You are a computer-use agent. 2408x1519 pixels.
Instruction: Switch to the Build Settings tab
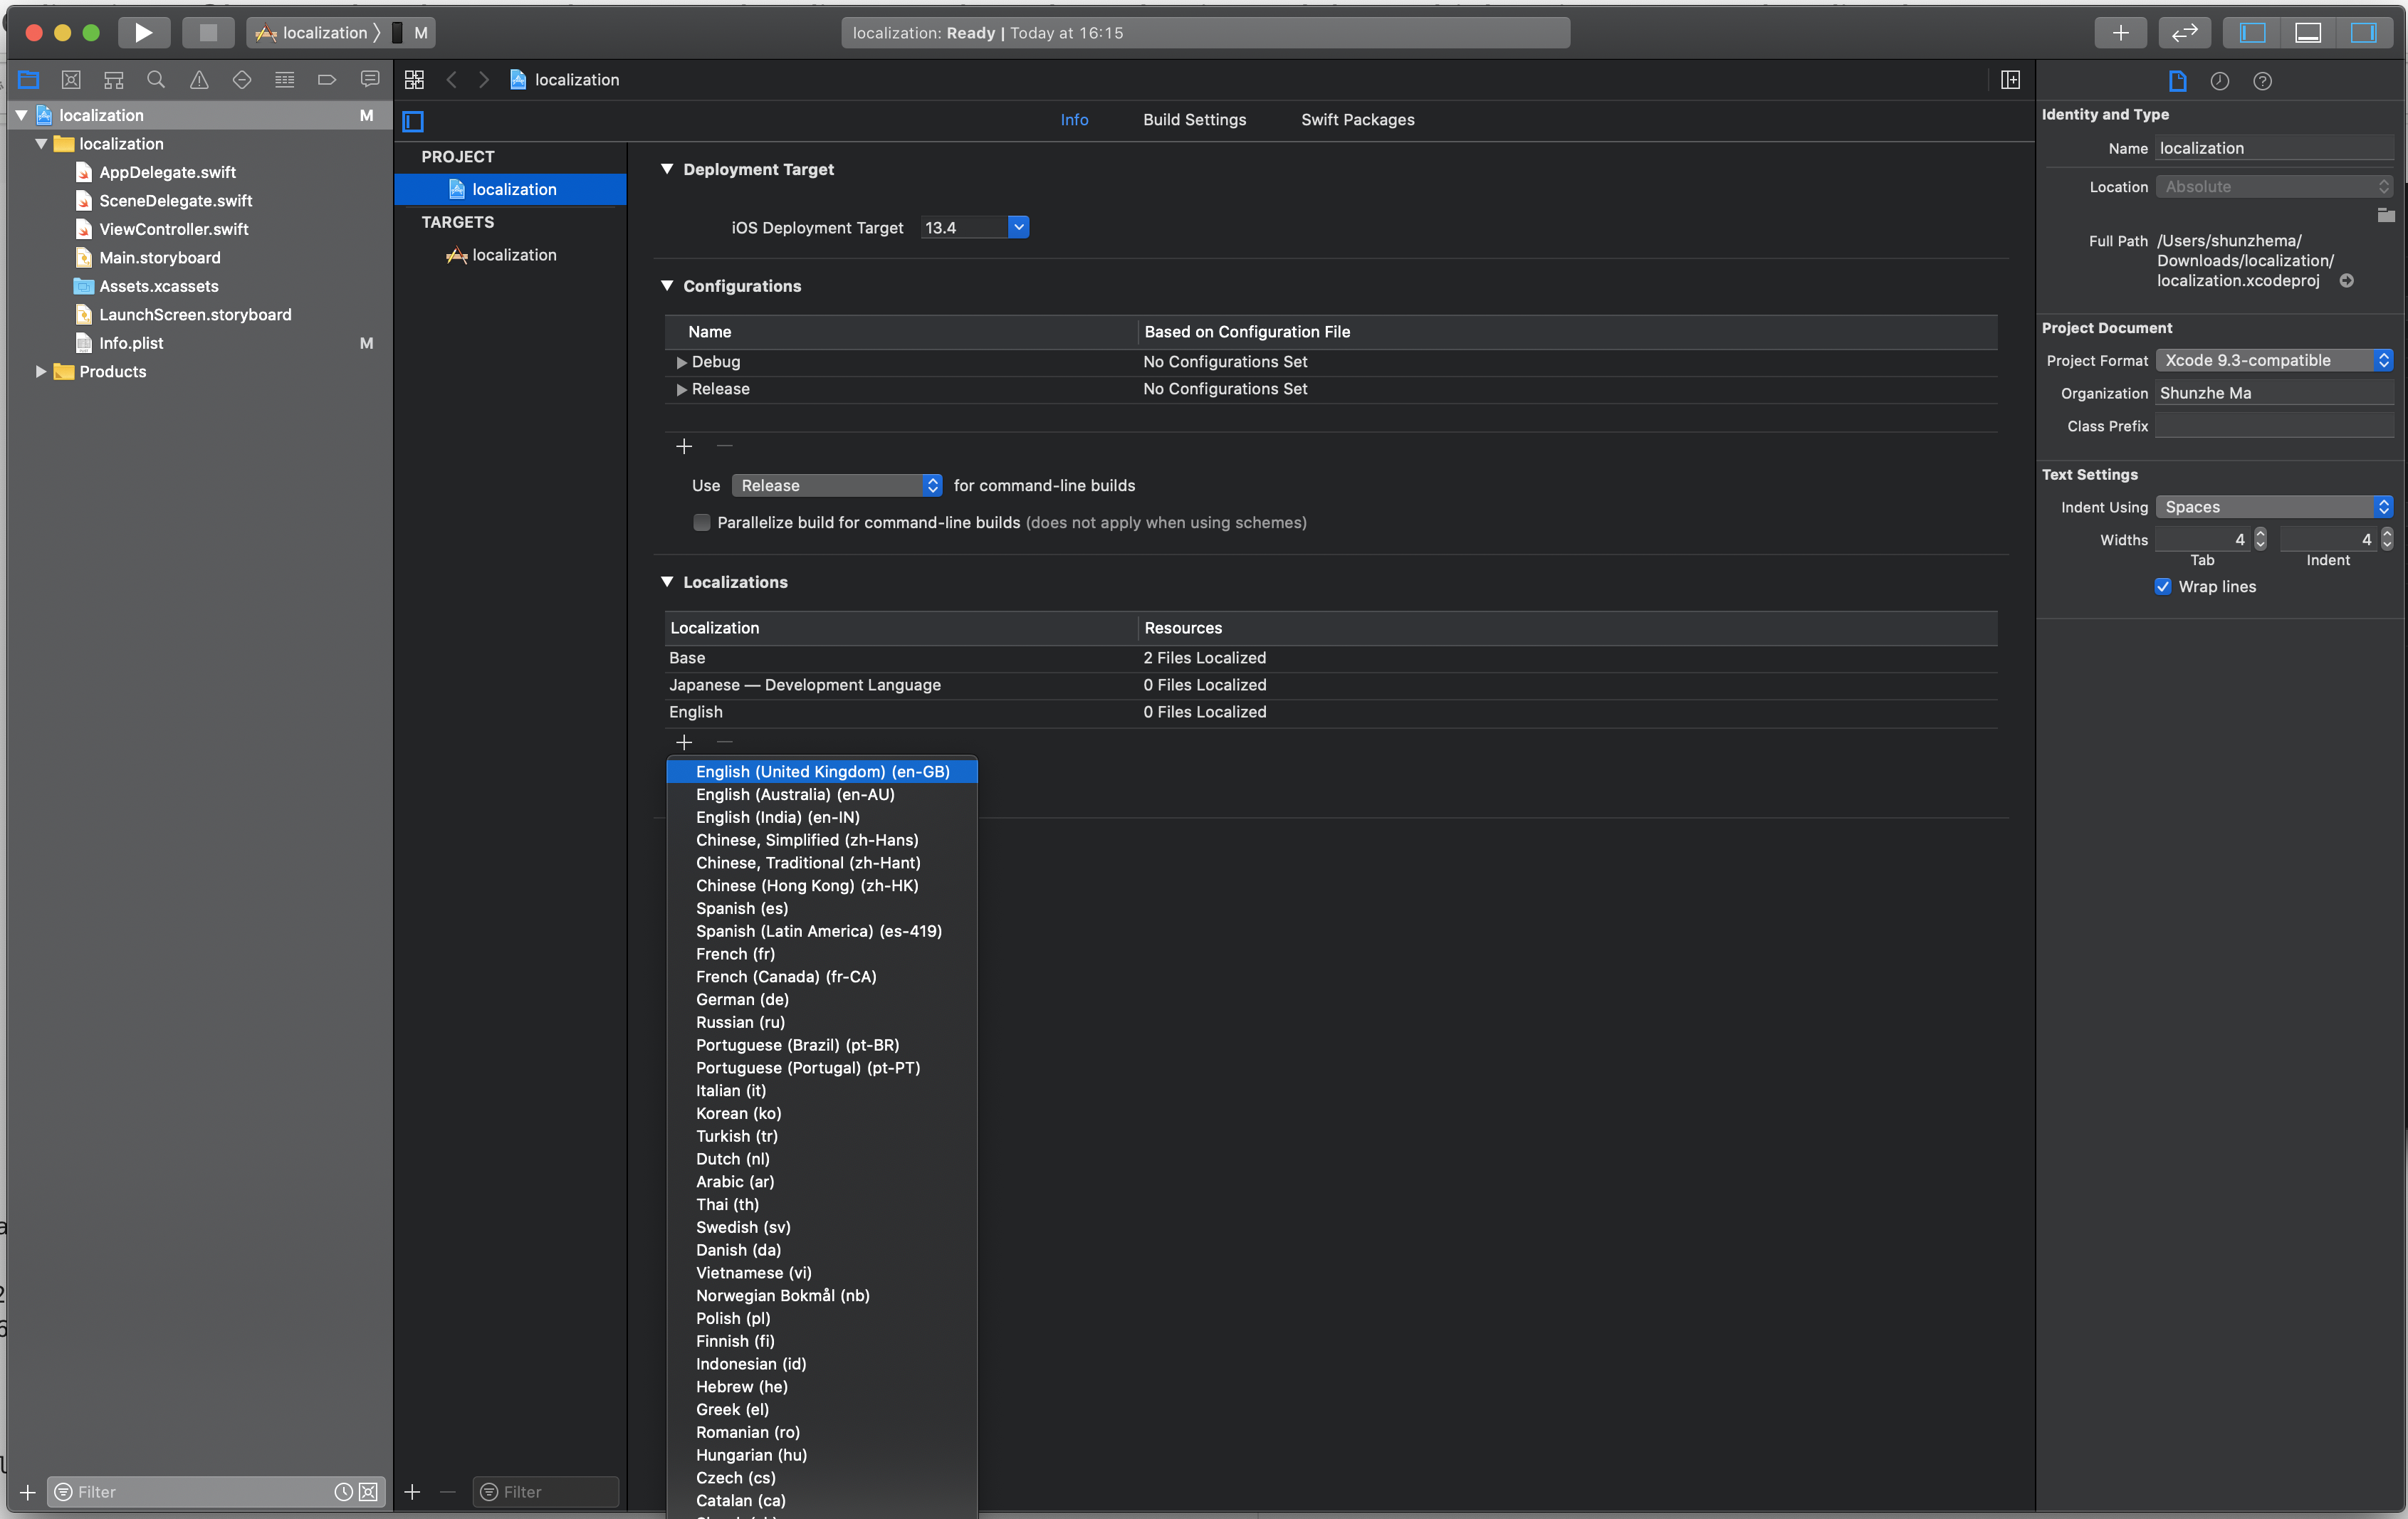(x=1195, y=120)
